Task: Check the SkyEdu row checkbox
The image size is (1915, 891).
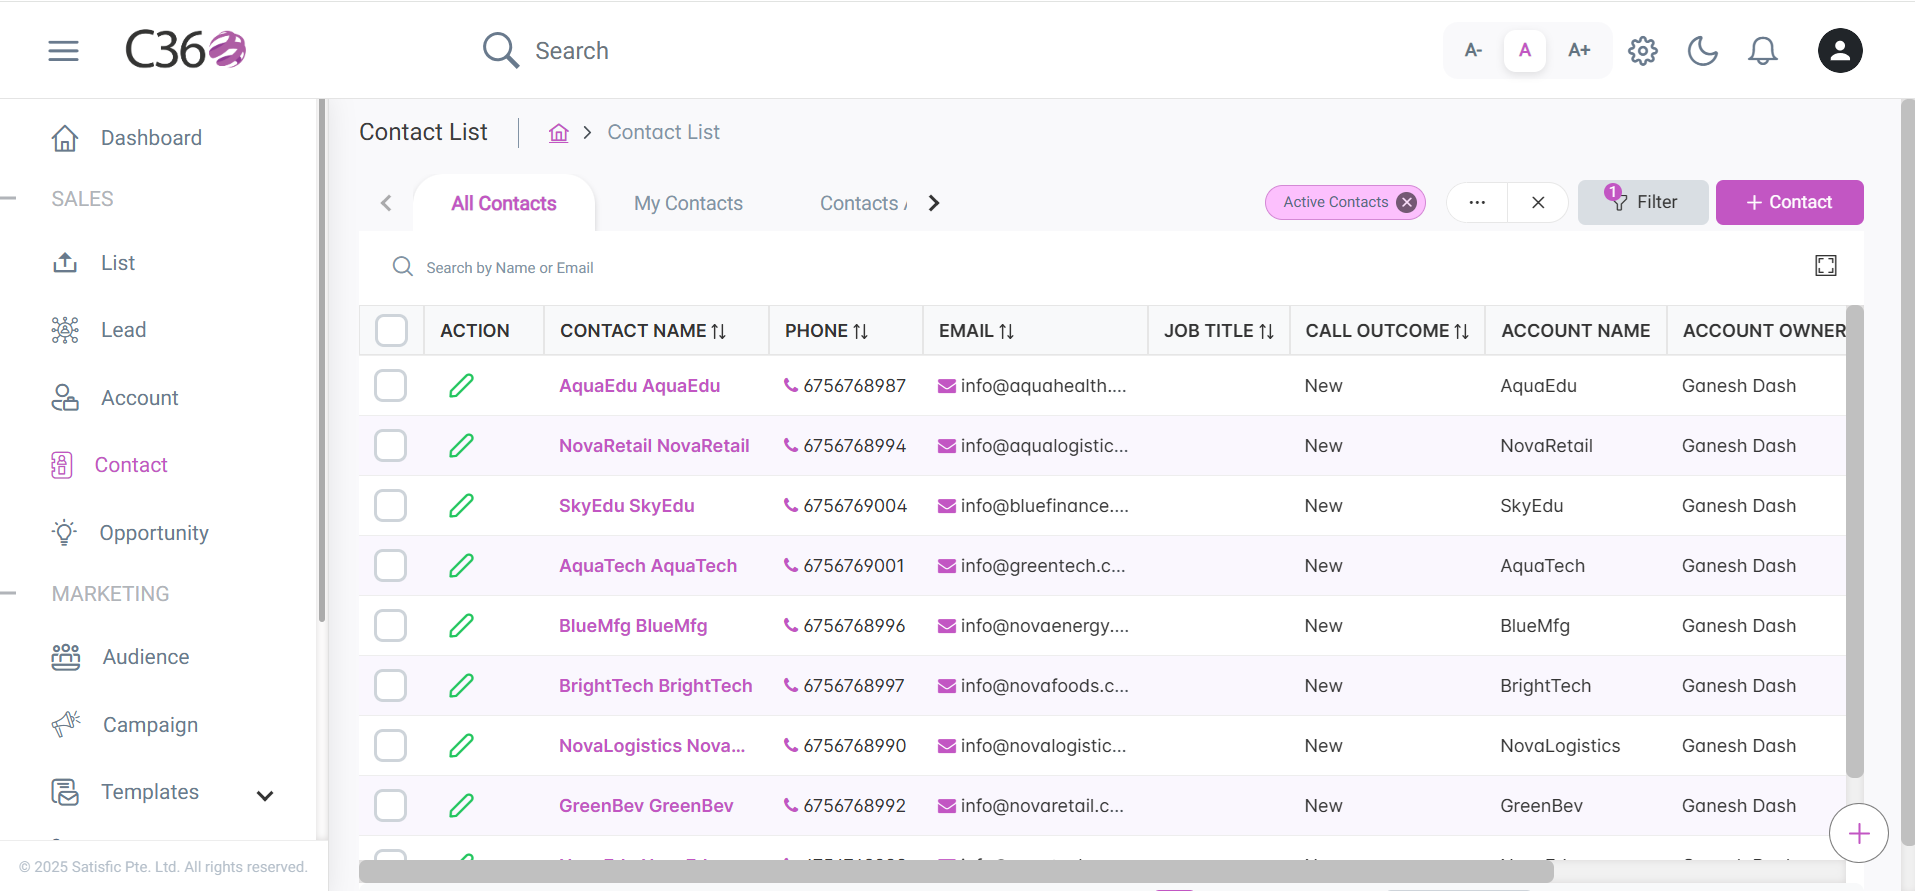Action: point(390,506)
